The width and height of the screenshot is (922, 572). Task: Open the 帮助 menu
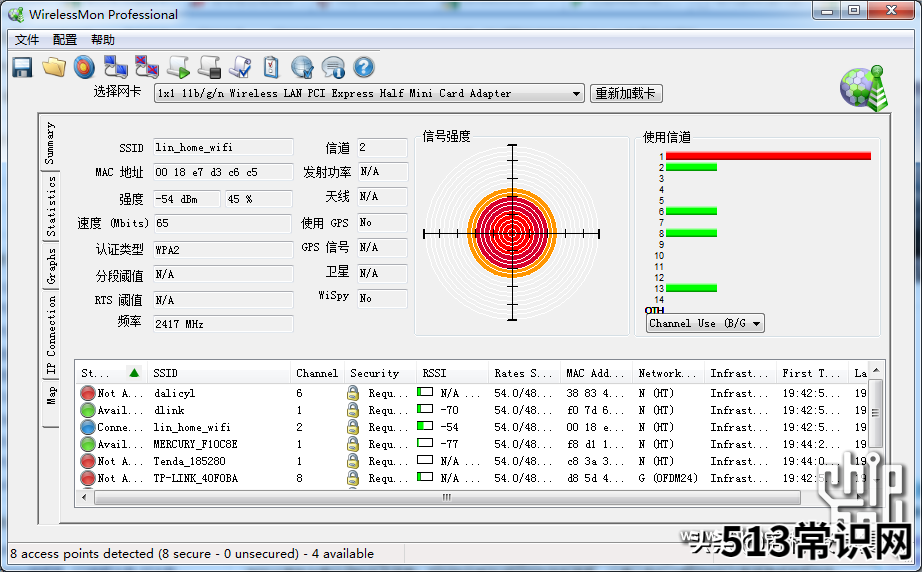[103, 39]
